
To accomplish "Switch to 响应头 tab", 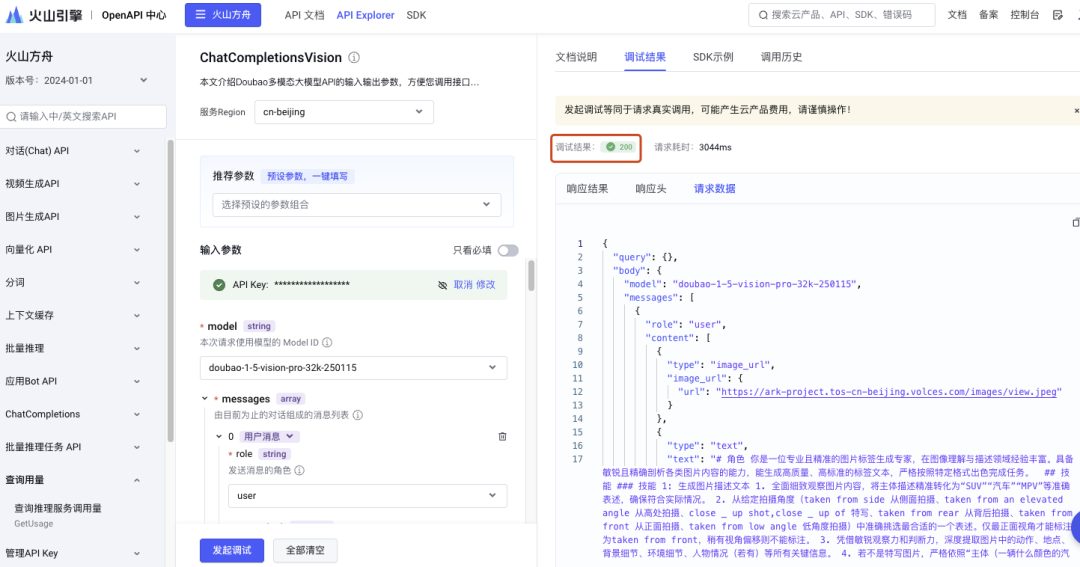I will point(651,189).
